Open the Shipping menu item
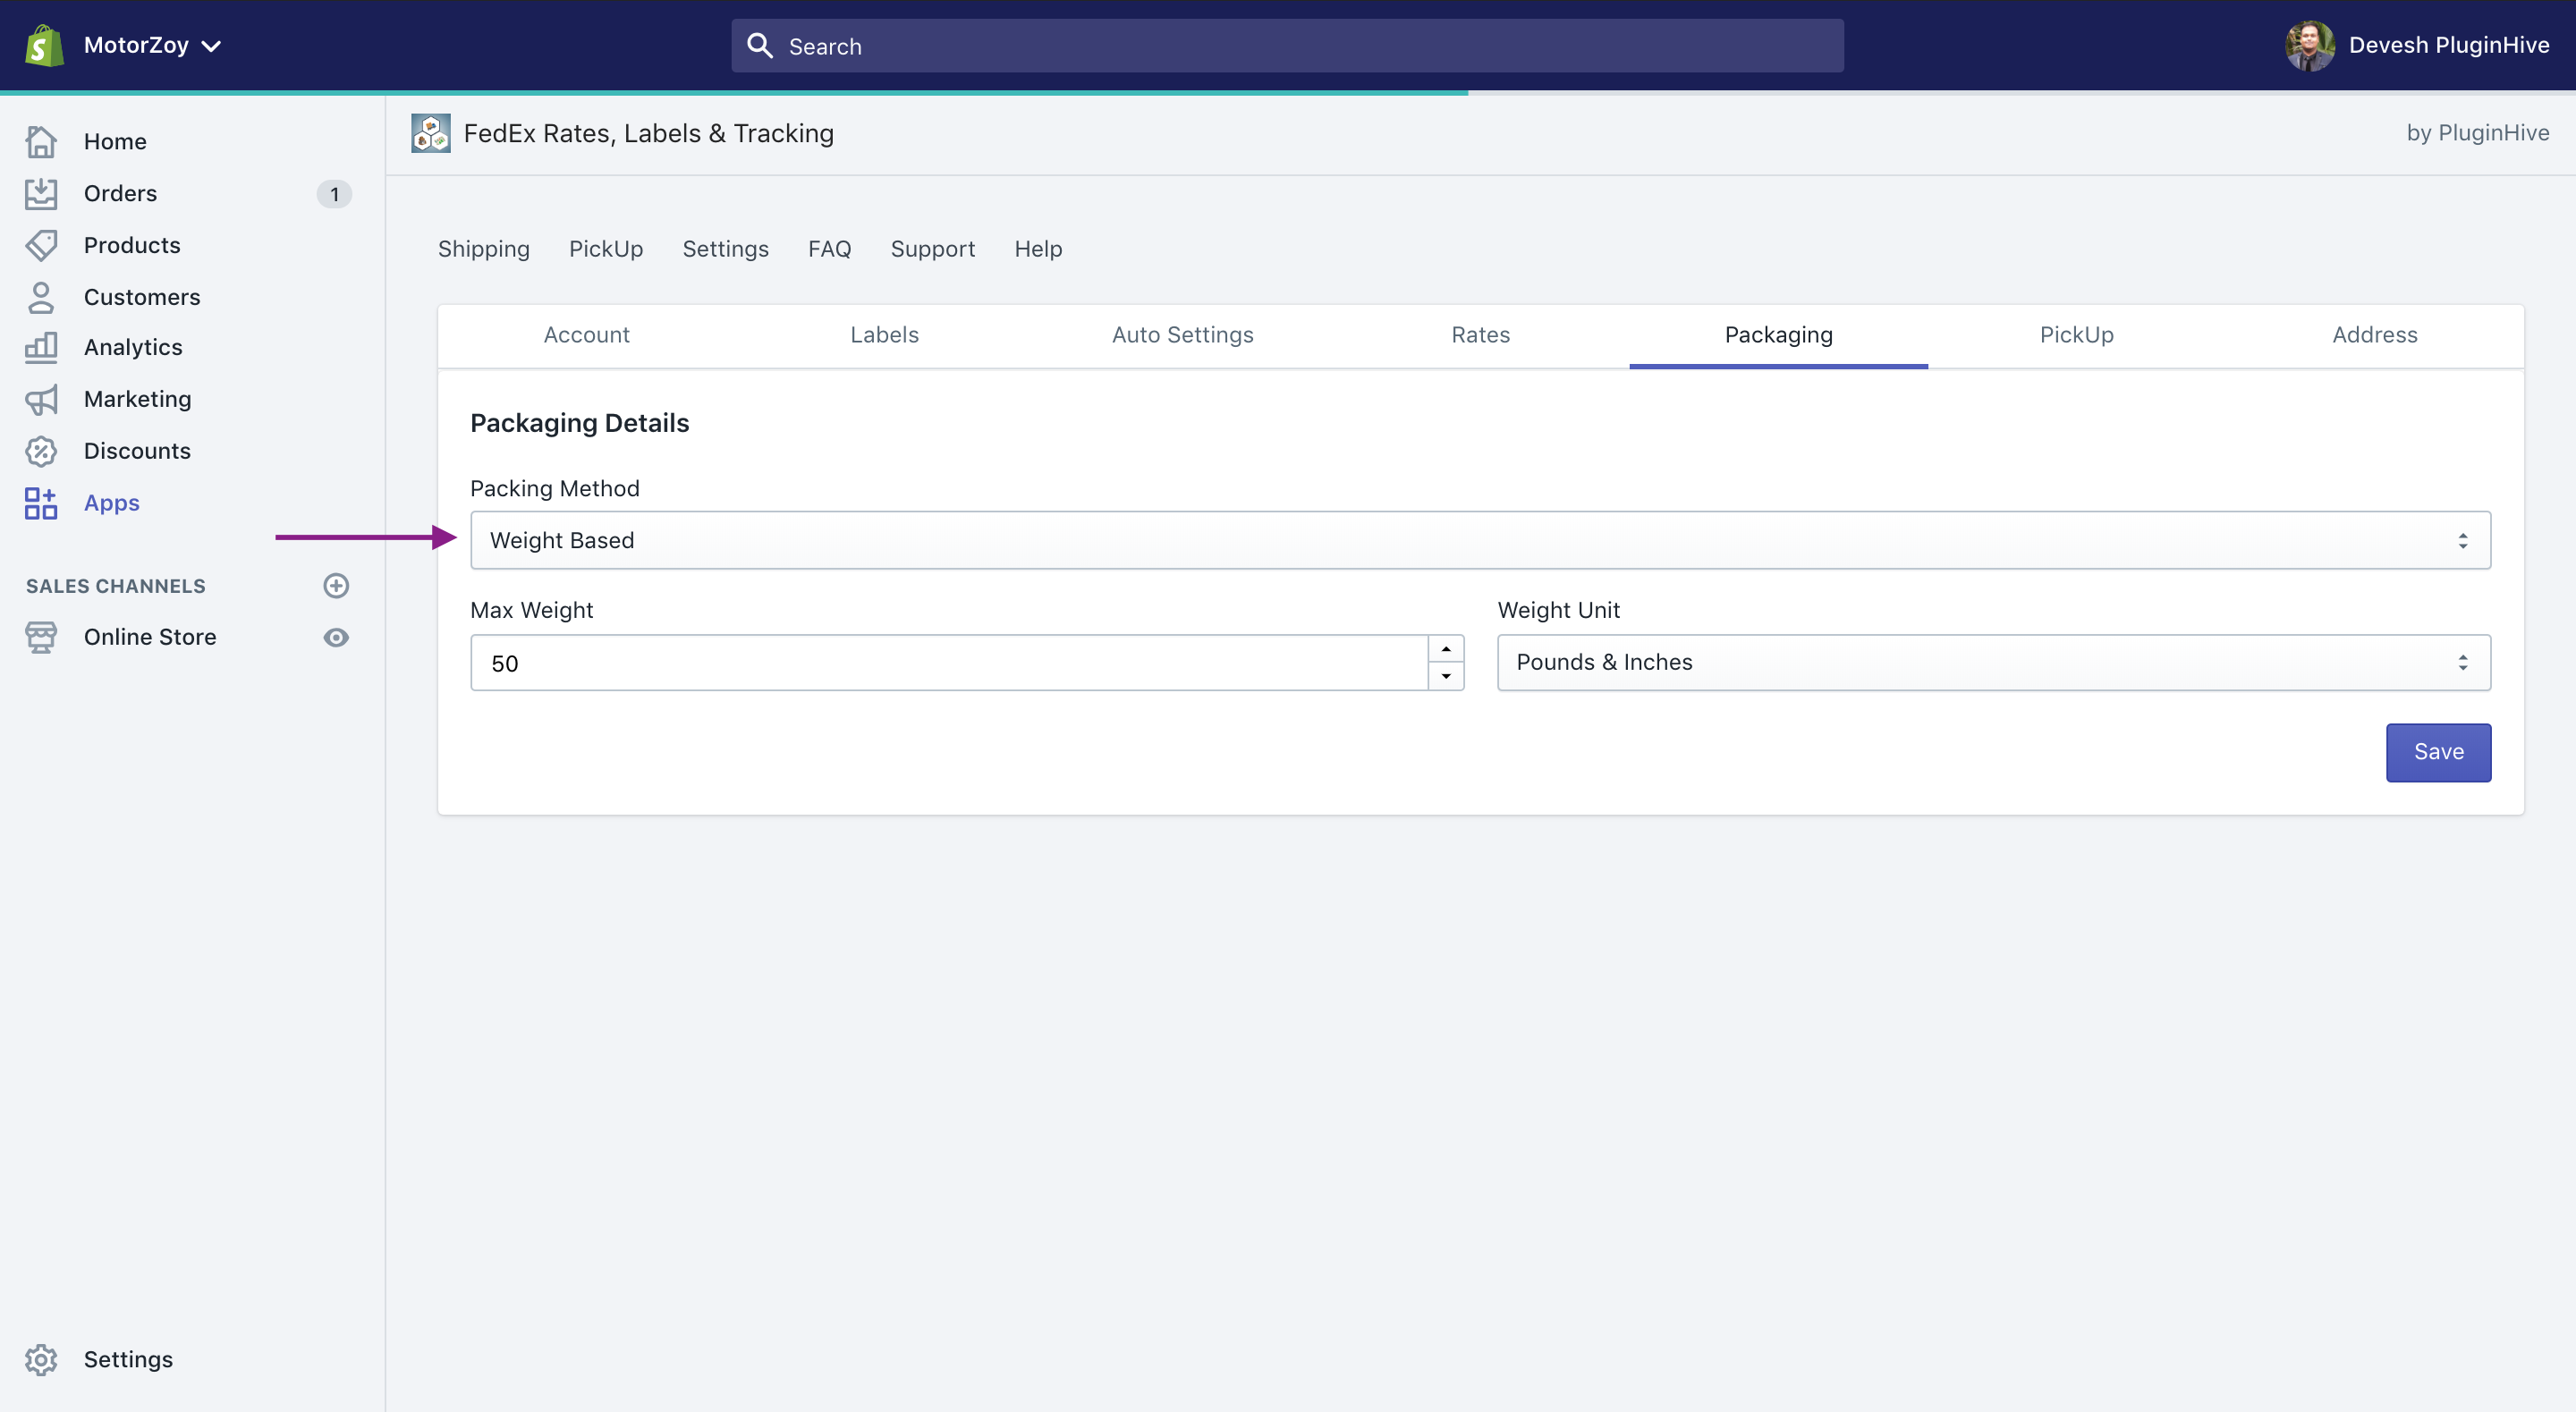The image size is (2576, 1412). click(484, 249)
